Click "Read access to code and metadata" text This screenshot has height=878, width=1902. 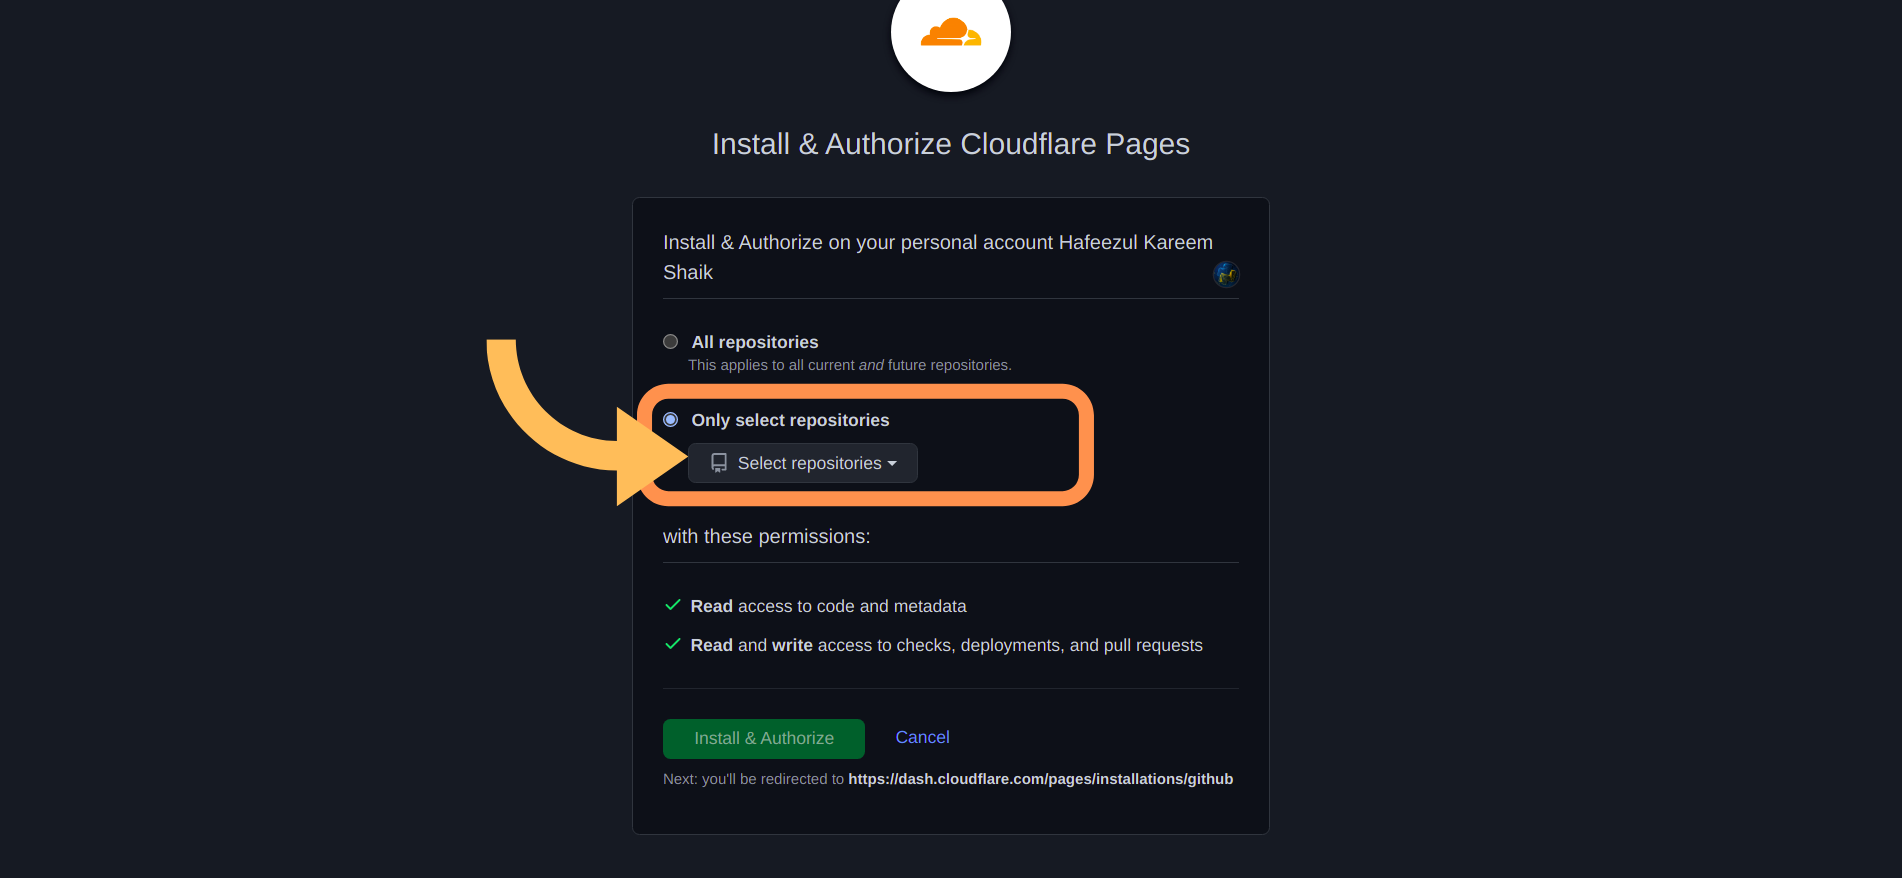(828, 606)
